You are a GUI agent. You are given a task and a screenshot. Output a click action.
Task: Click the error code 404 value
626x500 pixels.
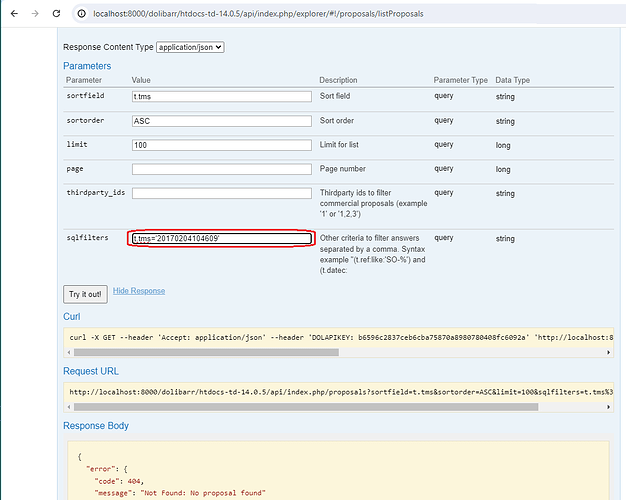point(133,481)
